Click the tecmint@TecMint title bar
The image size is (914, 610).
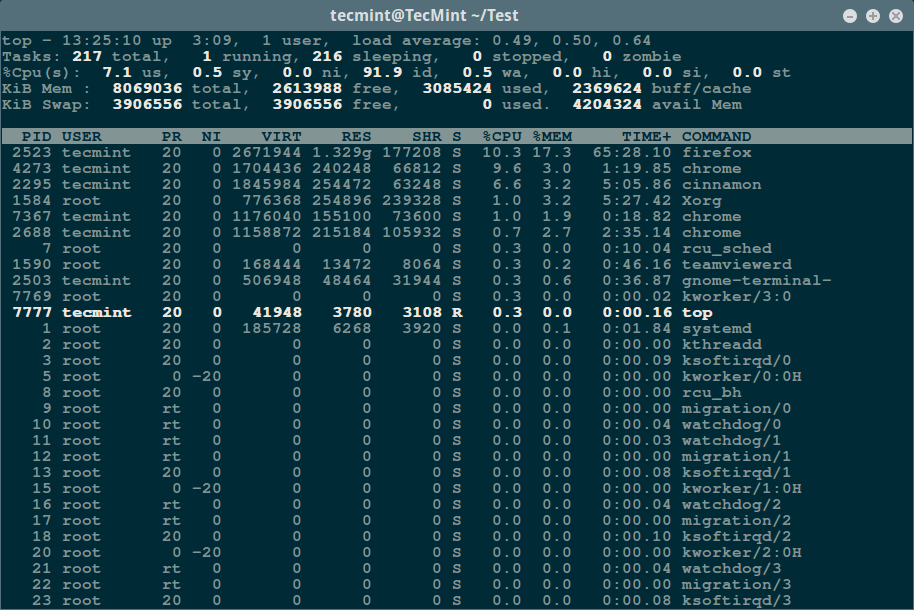pos(456,15)
